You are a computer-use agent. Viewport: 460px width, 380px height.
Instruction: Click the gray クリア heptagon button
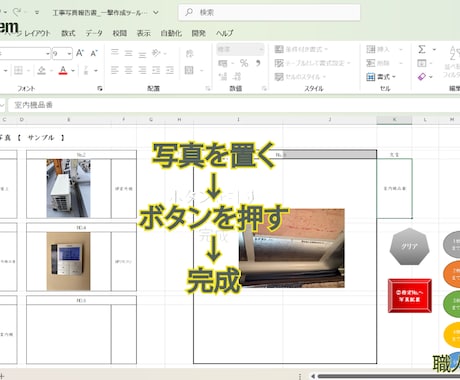tap(410, 247)
